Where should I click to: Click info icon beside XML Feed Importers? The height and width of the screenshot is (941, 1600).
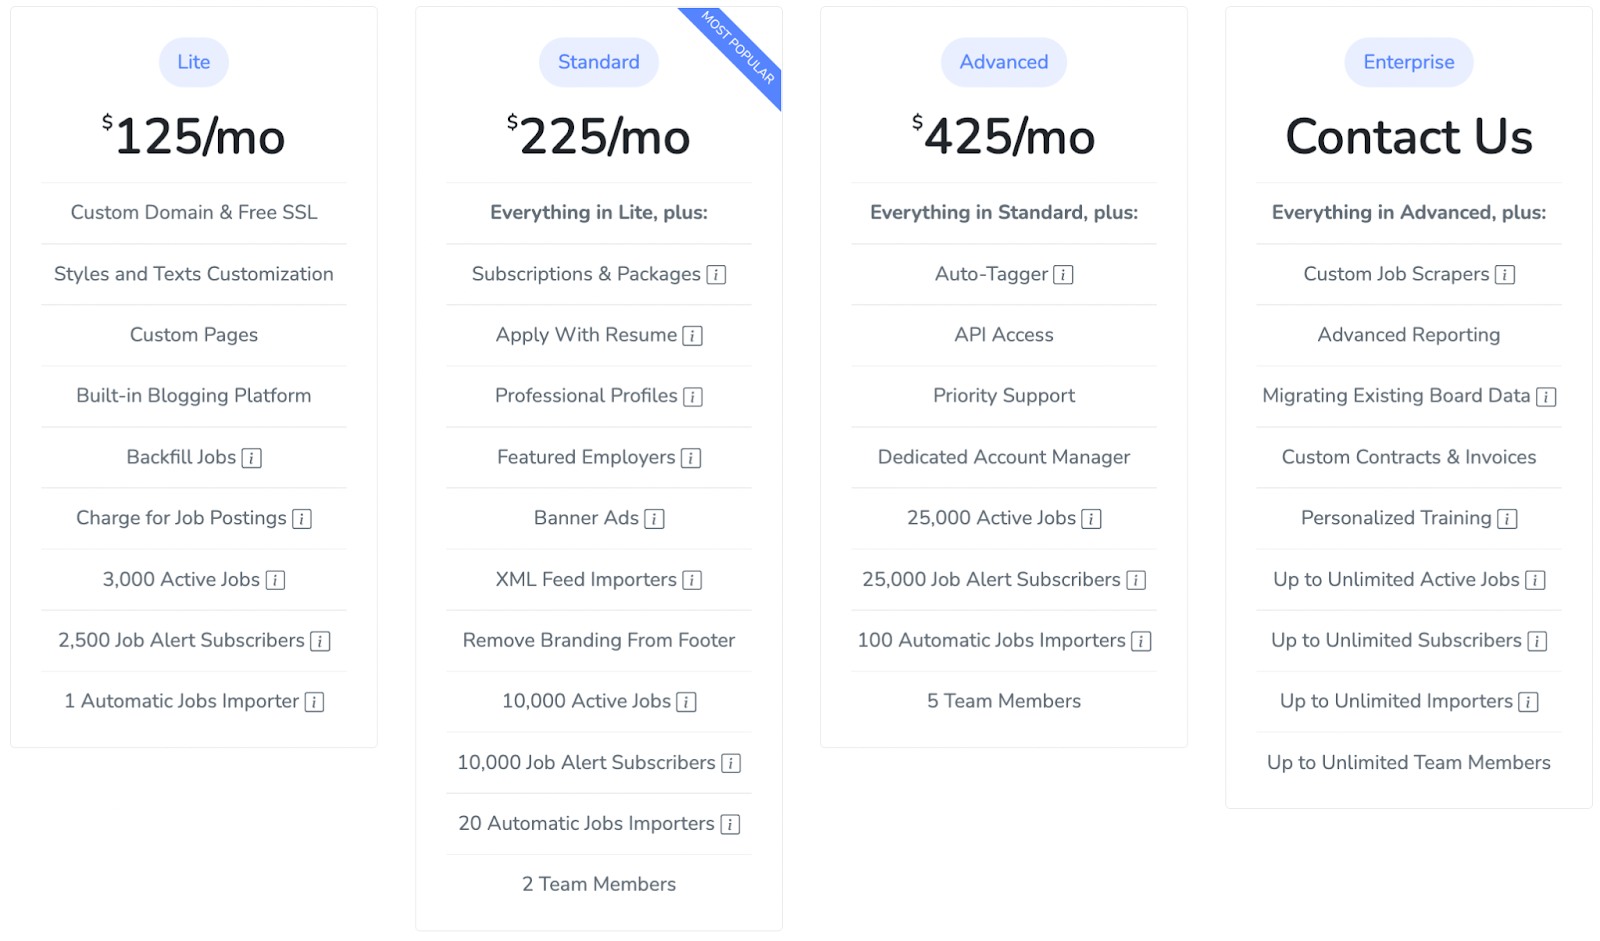(x=692, y=580)
